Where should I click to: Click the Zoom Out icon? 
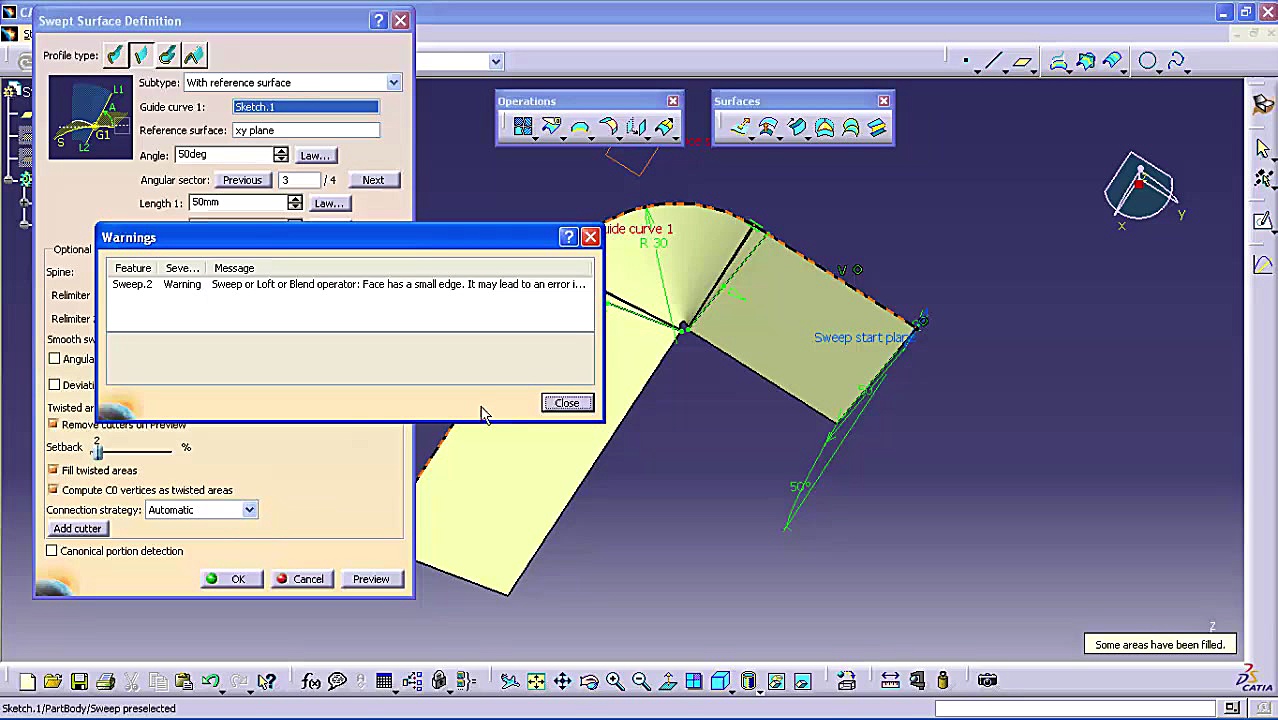pos(641,682)
